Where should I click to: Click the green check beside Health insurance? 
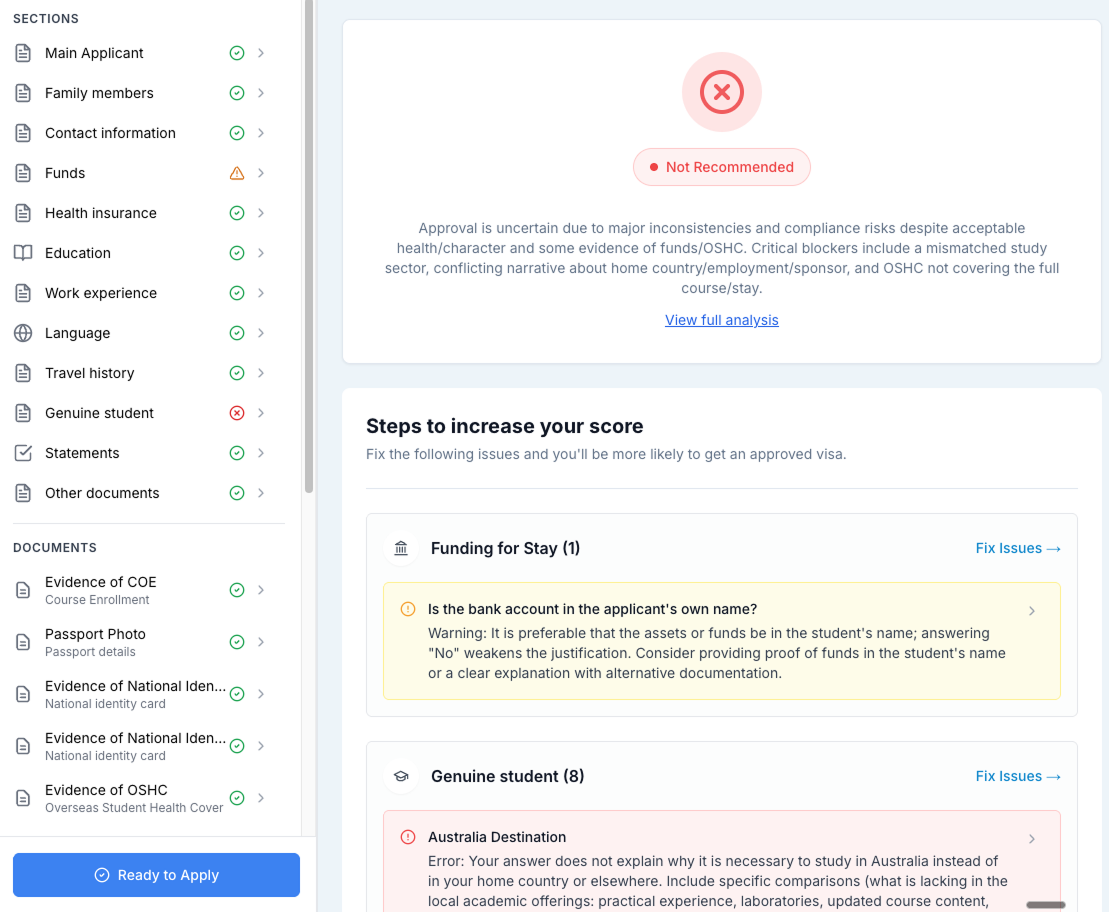coord(237,212)
